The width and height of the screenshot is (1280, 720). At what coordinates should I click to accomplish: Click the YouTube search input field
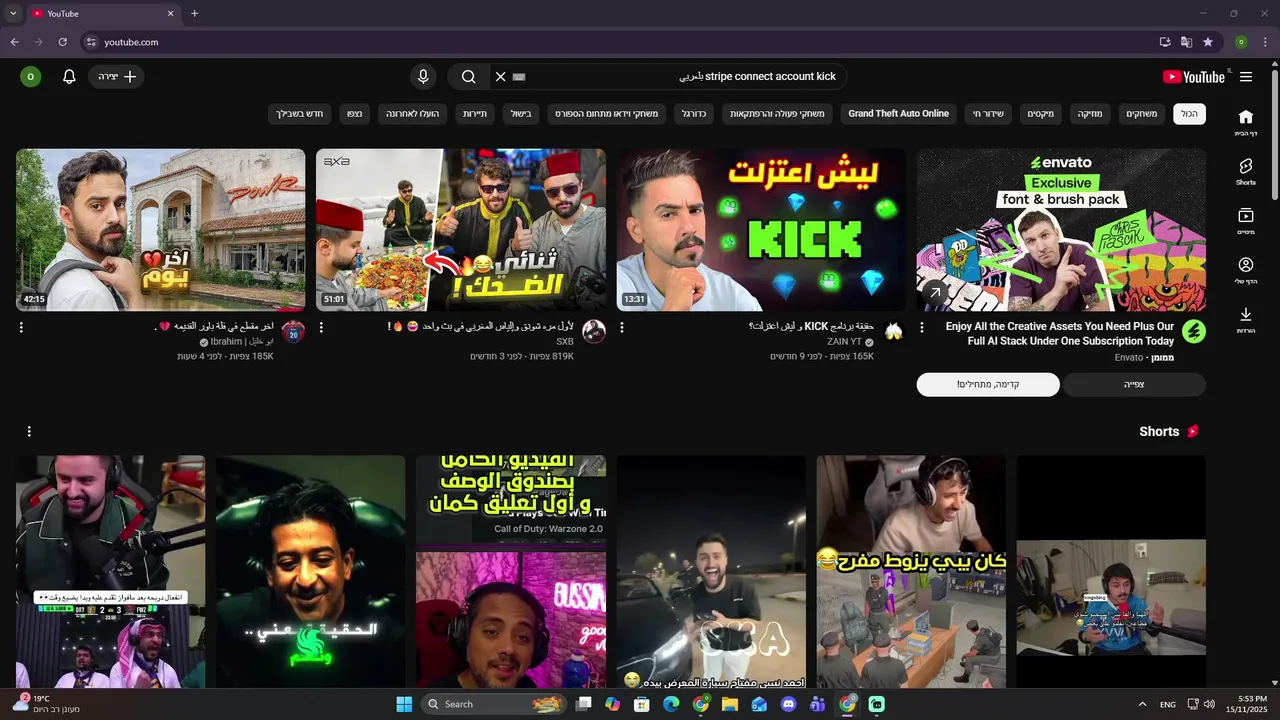point(683,77)
